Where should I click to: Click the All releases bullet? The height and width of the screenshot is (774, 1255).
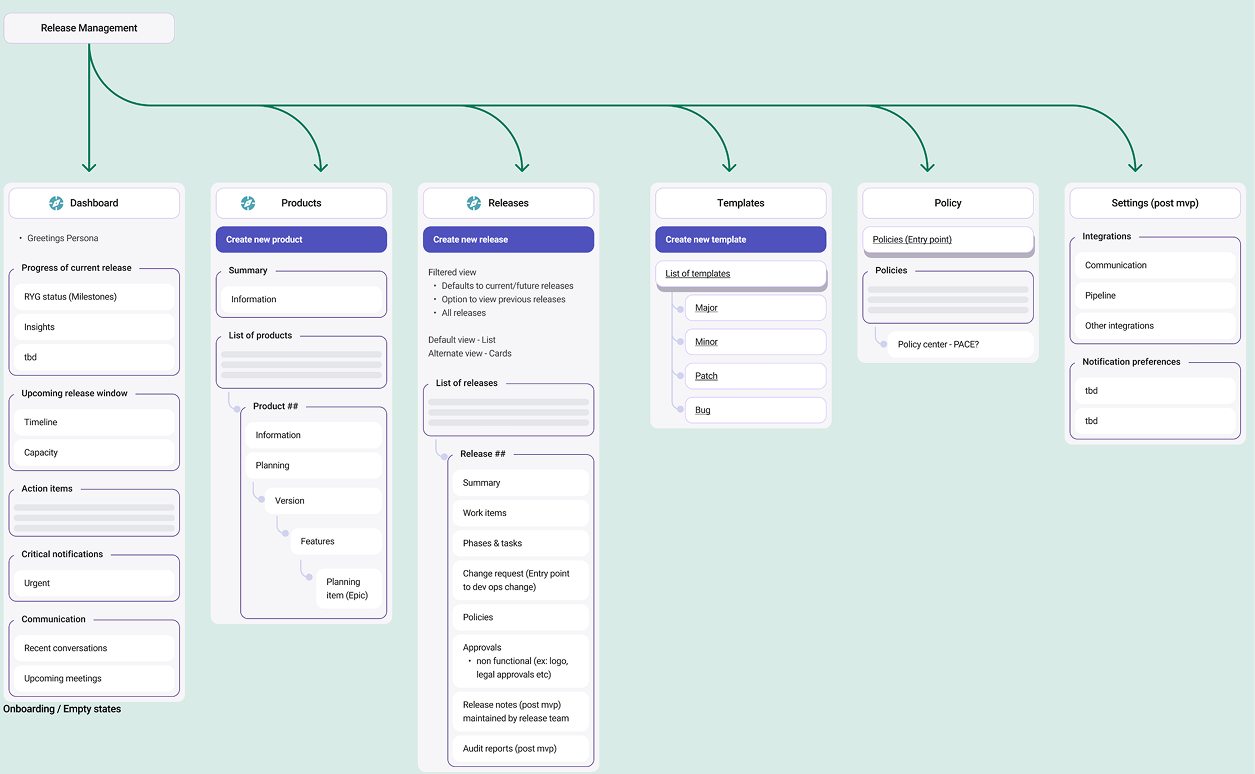[x=464, y=313]
